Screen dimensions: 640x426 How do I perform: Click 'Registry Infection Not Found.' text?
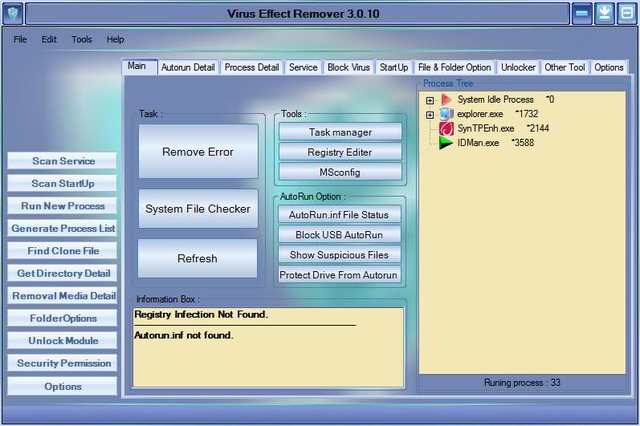[x=201, y=314]
